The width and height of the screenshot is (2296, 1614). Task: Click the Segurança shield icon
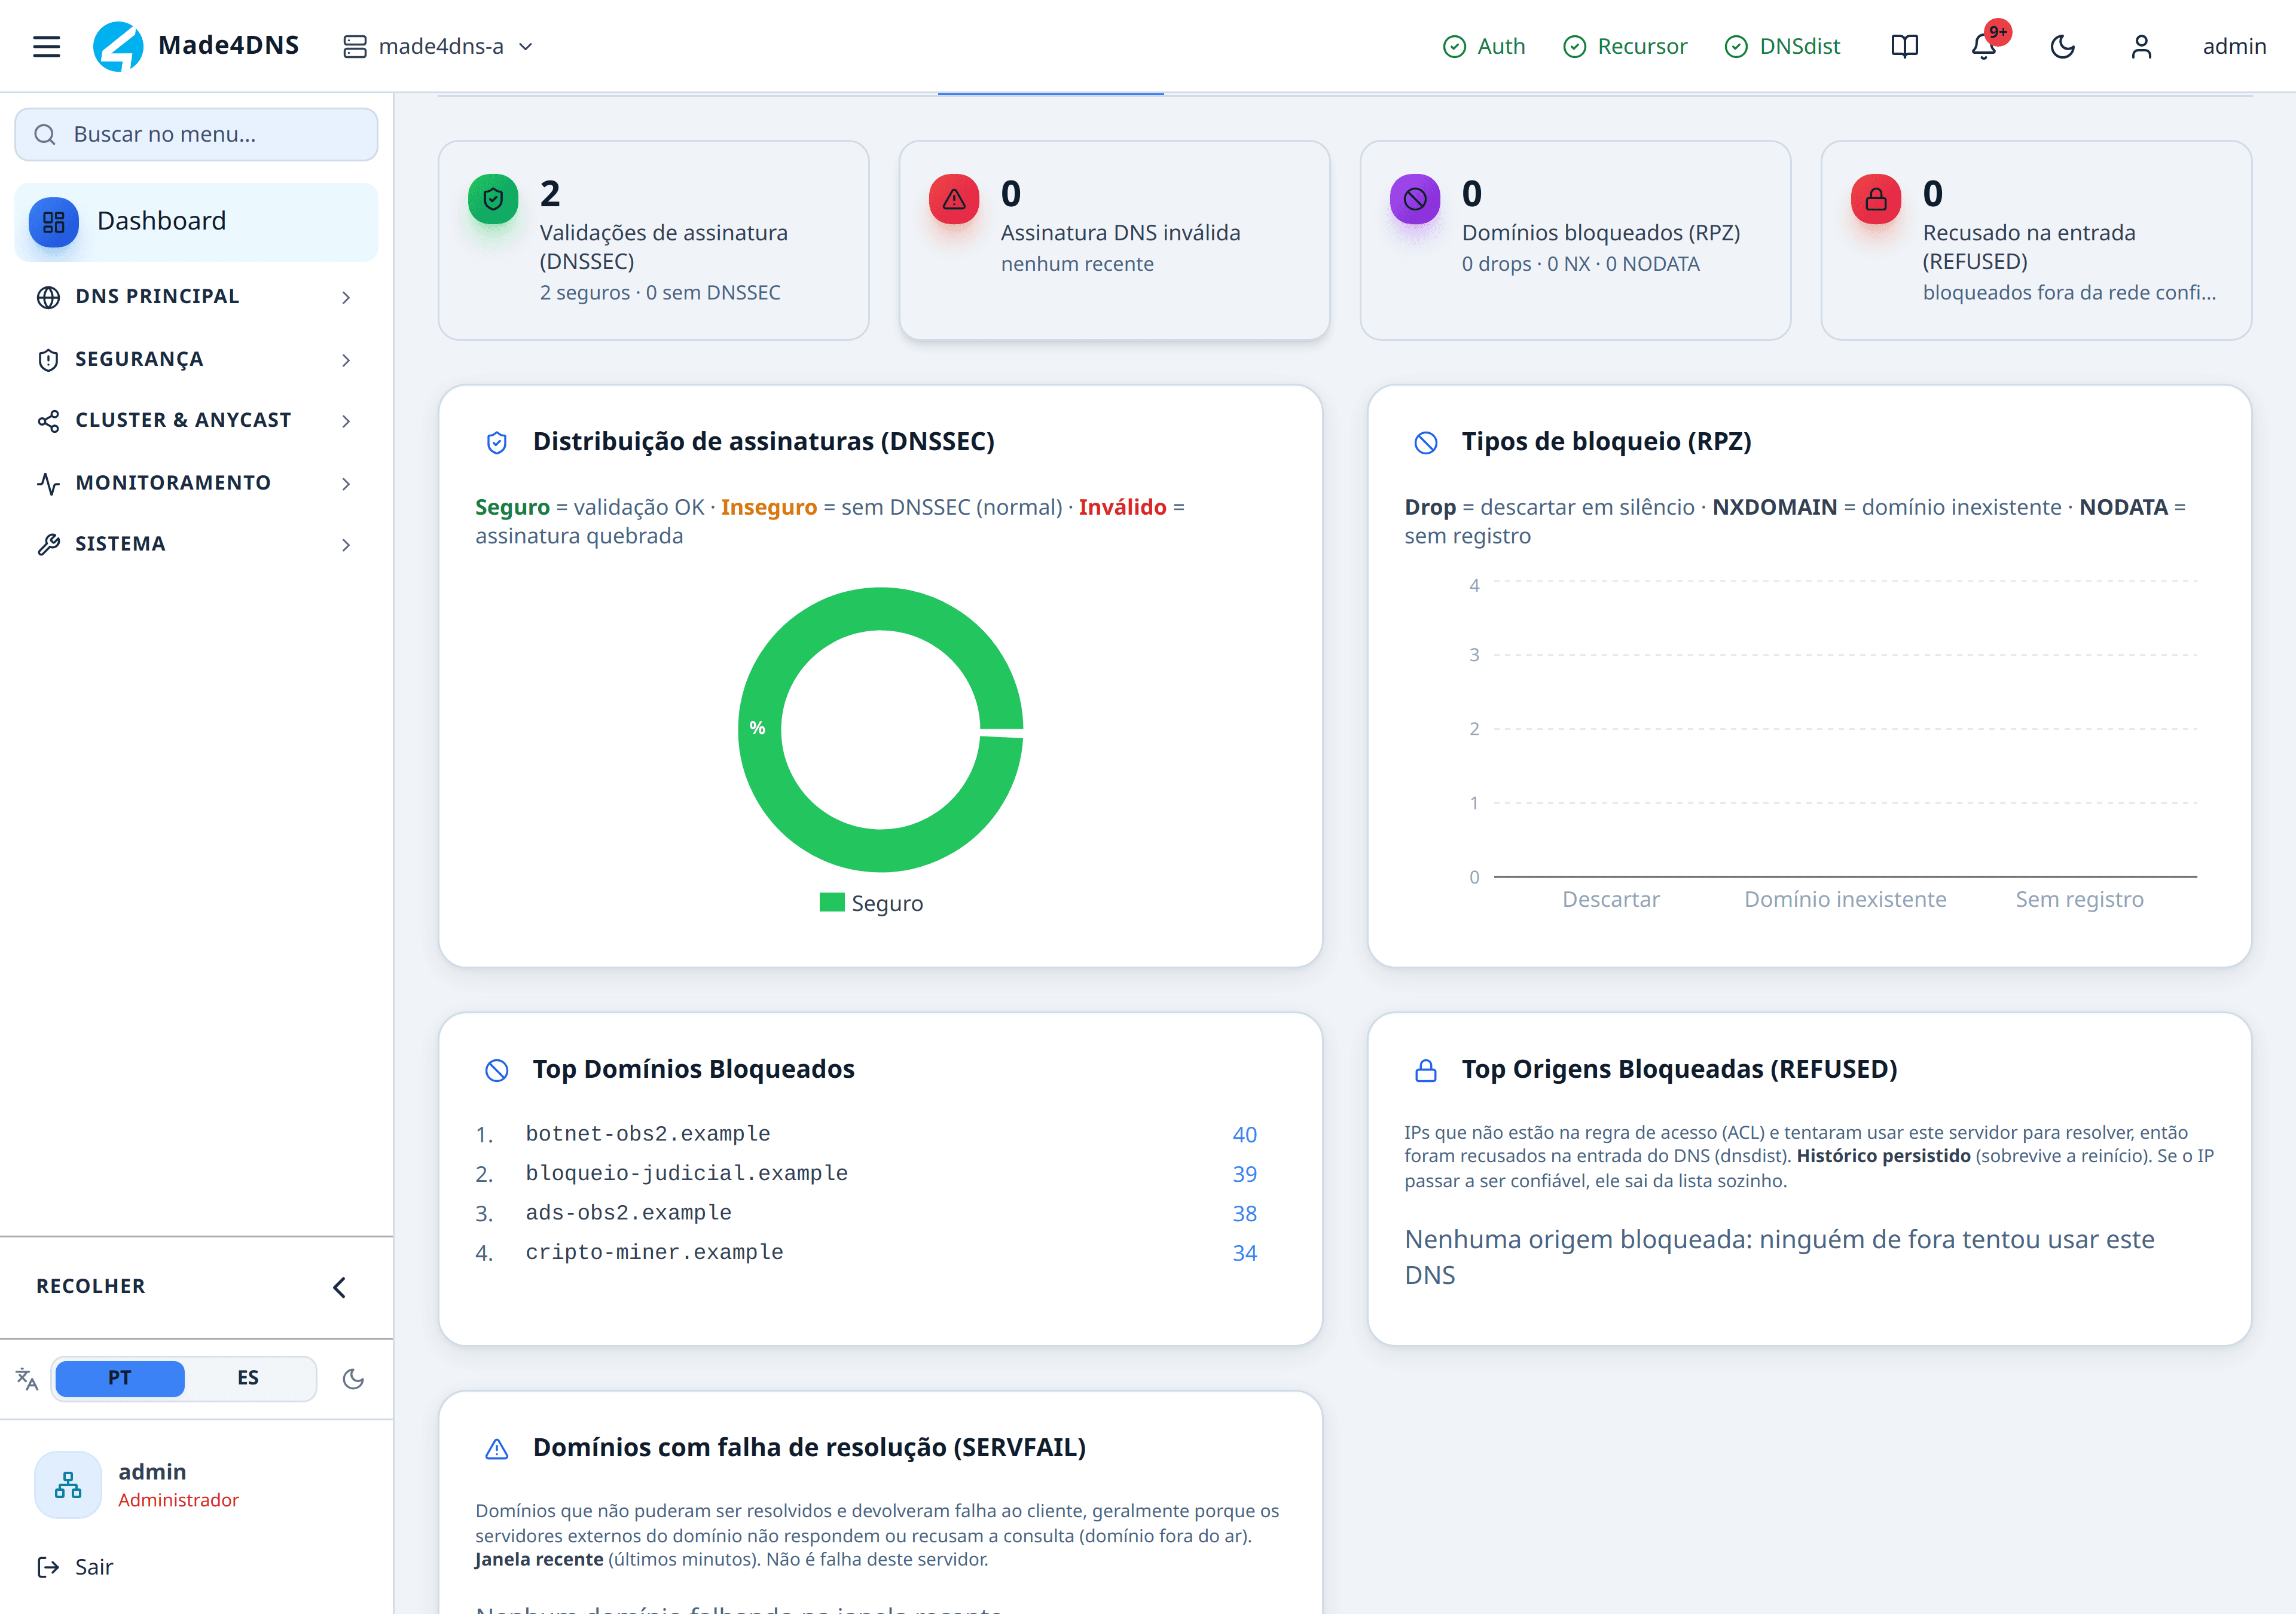click(48, 360)
